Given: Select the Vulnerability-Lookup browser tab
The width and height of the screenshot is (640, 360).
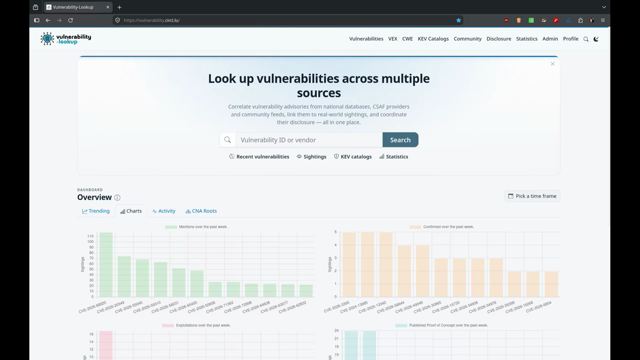Looking at the screenshot, I should tap(78, 7).
